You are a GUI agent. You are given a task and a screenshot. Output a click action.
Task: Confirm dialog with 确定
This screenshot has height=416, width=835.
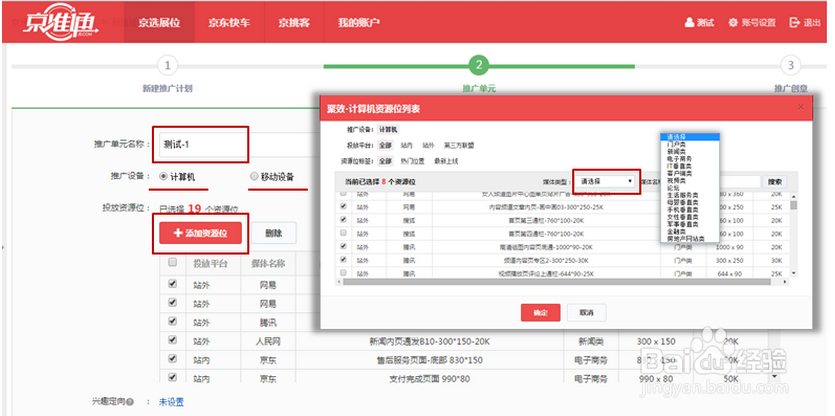click(x=541, y=313)
